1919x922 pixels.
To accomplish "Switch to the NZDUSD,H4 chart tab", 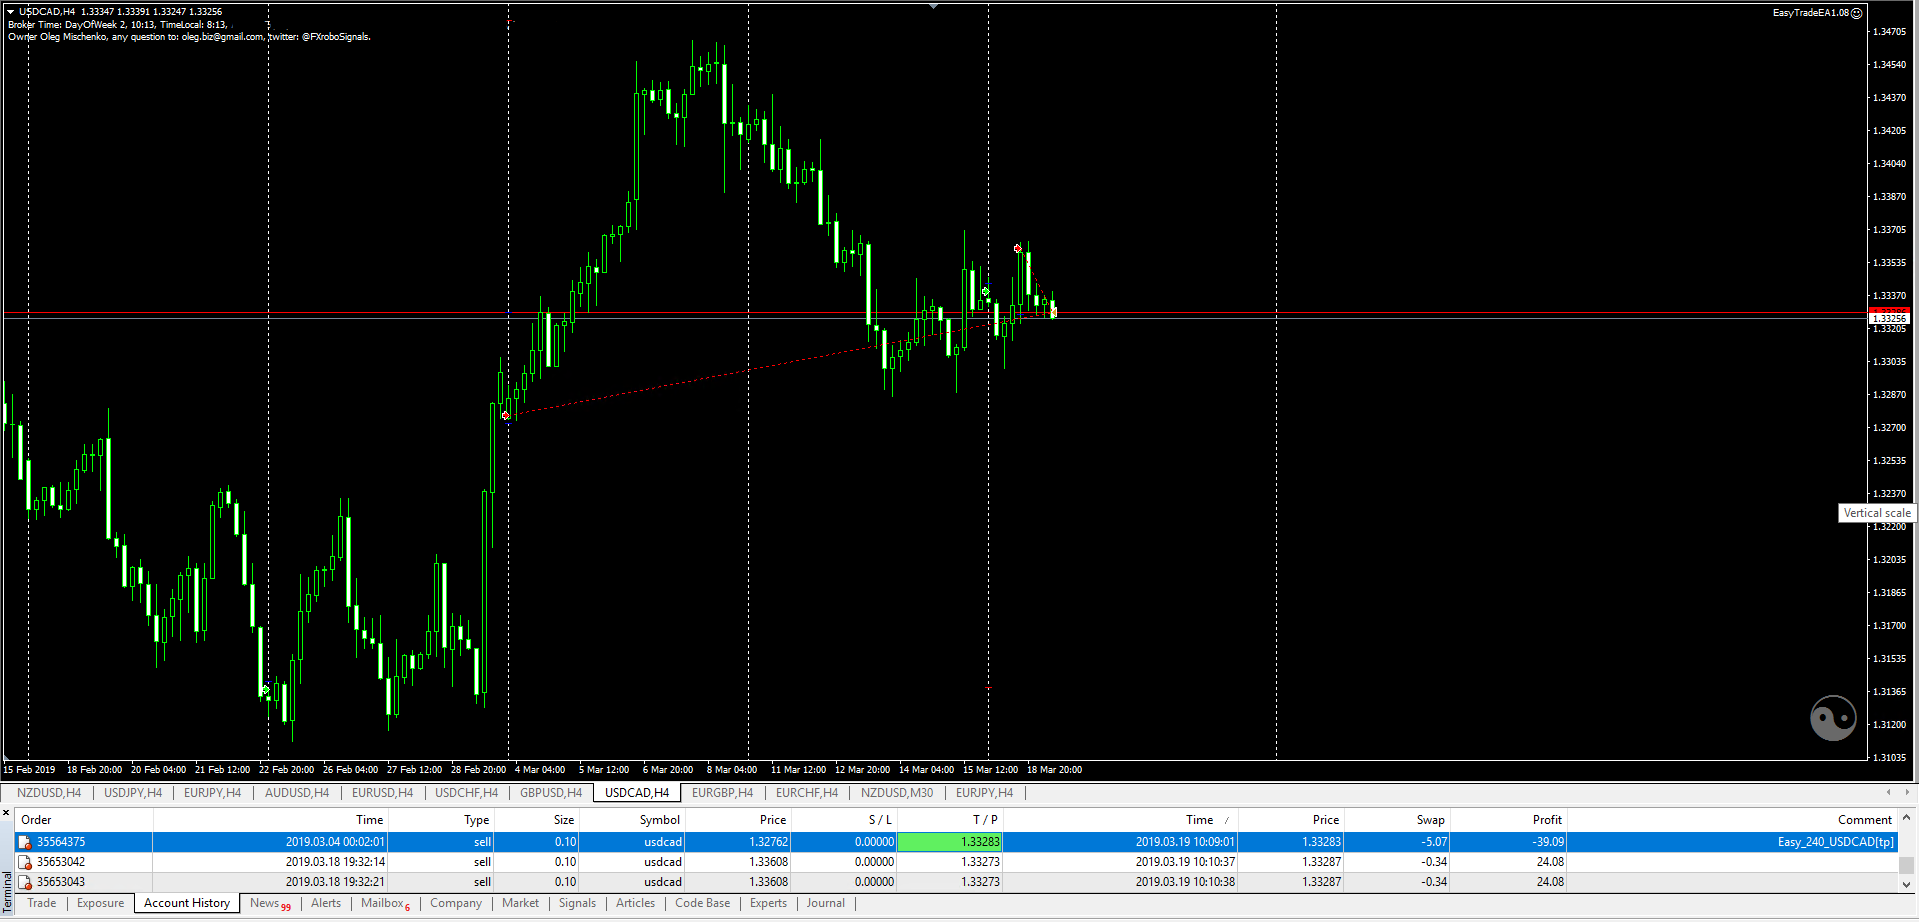I will click(49, 793).
